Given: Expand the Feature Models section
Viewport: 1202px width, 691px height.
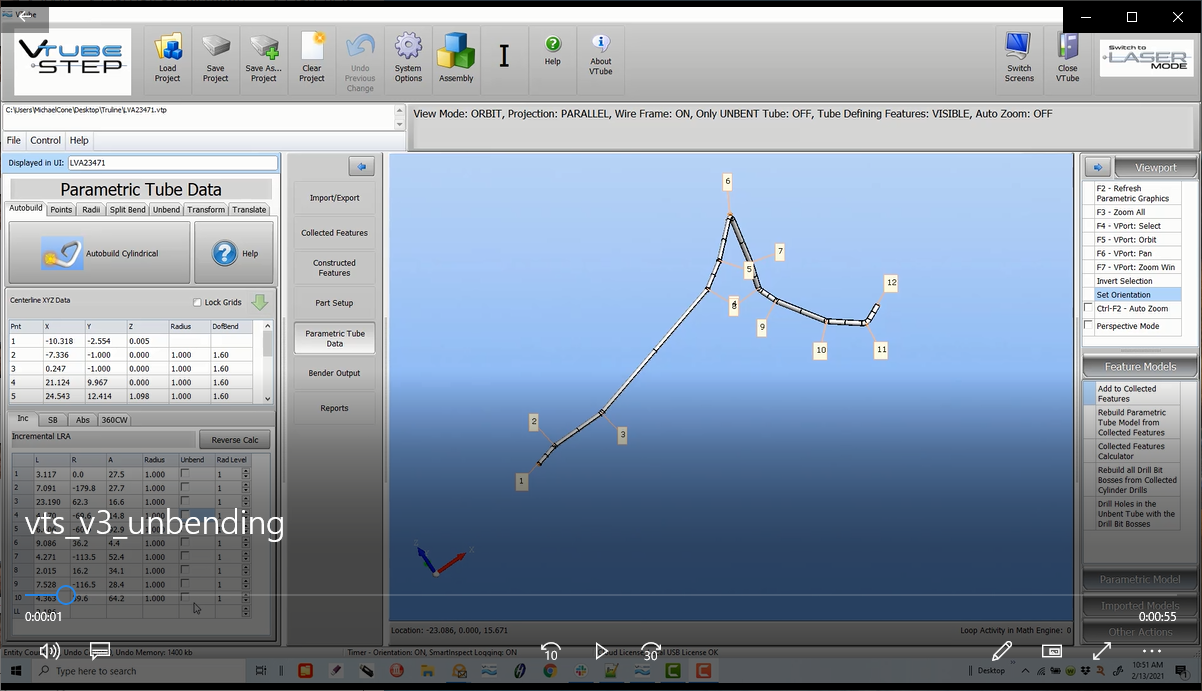Looking at the screenshot, I should [x=1139, y=367].
